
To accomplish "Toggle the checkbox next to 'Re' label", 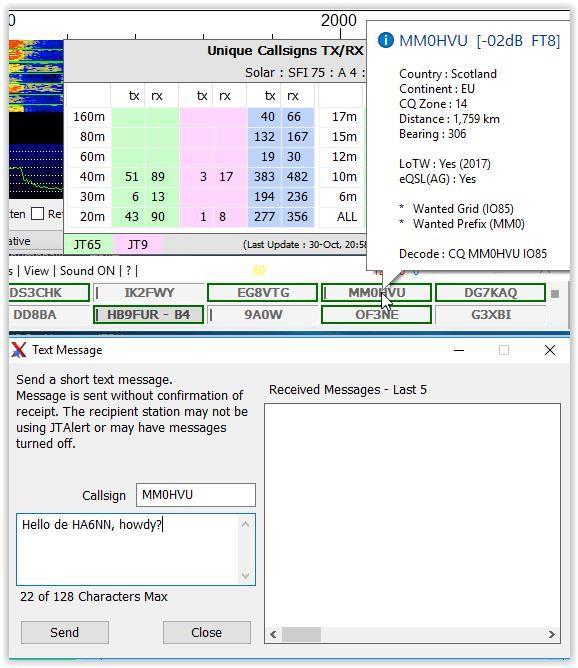I will (x=37, y=213).
